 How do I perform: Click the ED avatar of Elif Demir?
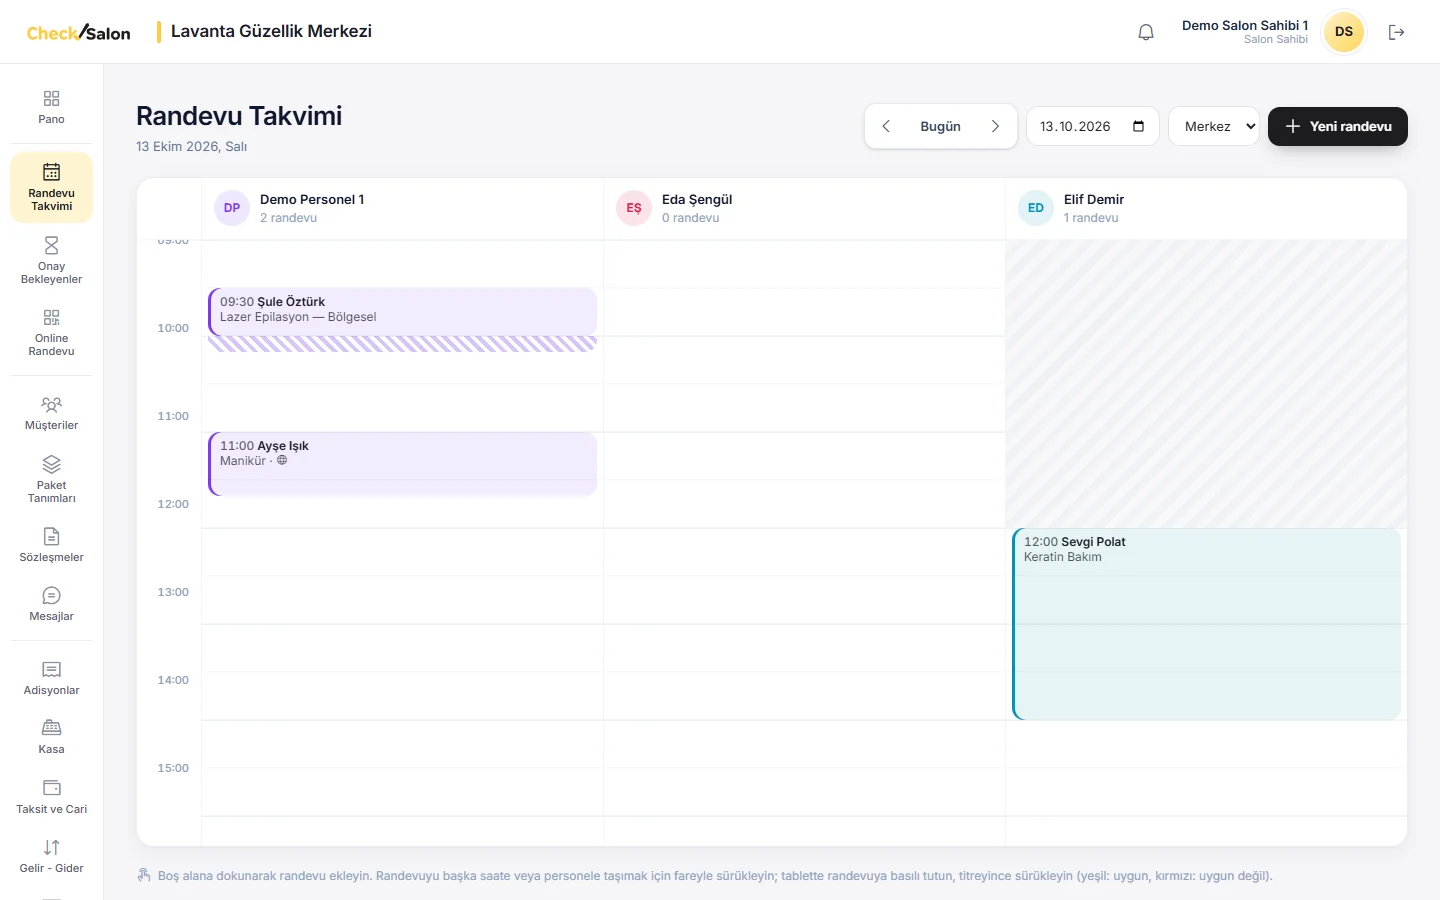pyautogui.click(x=1036, y=208)
